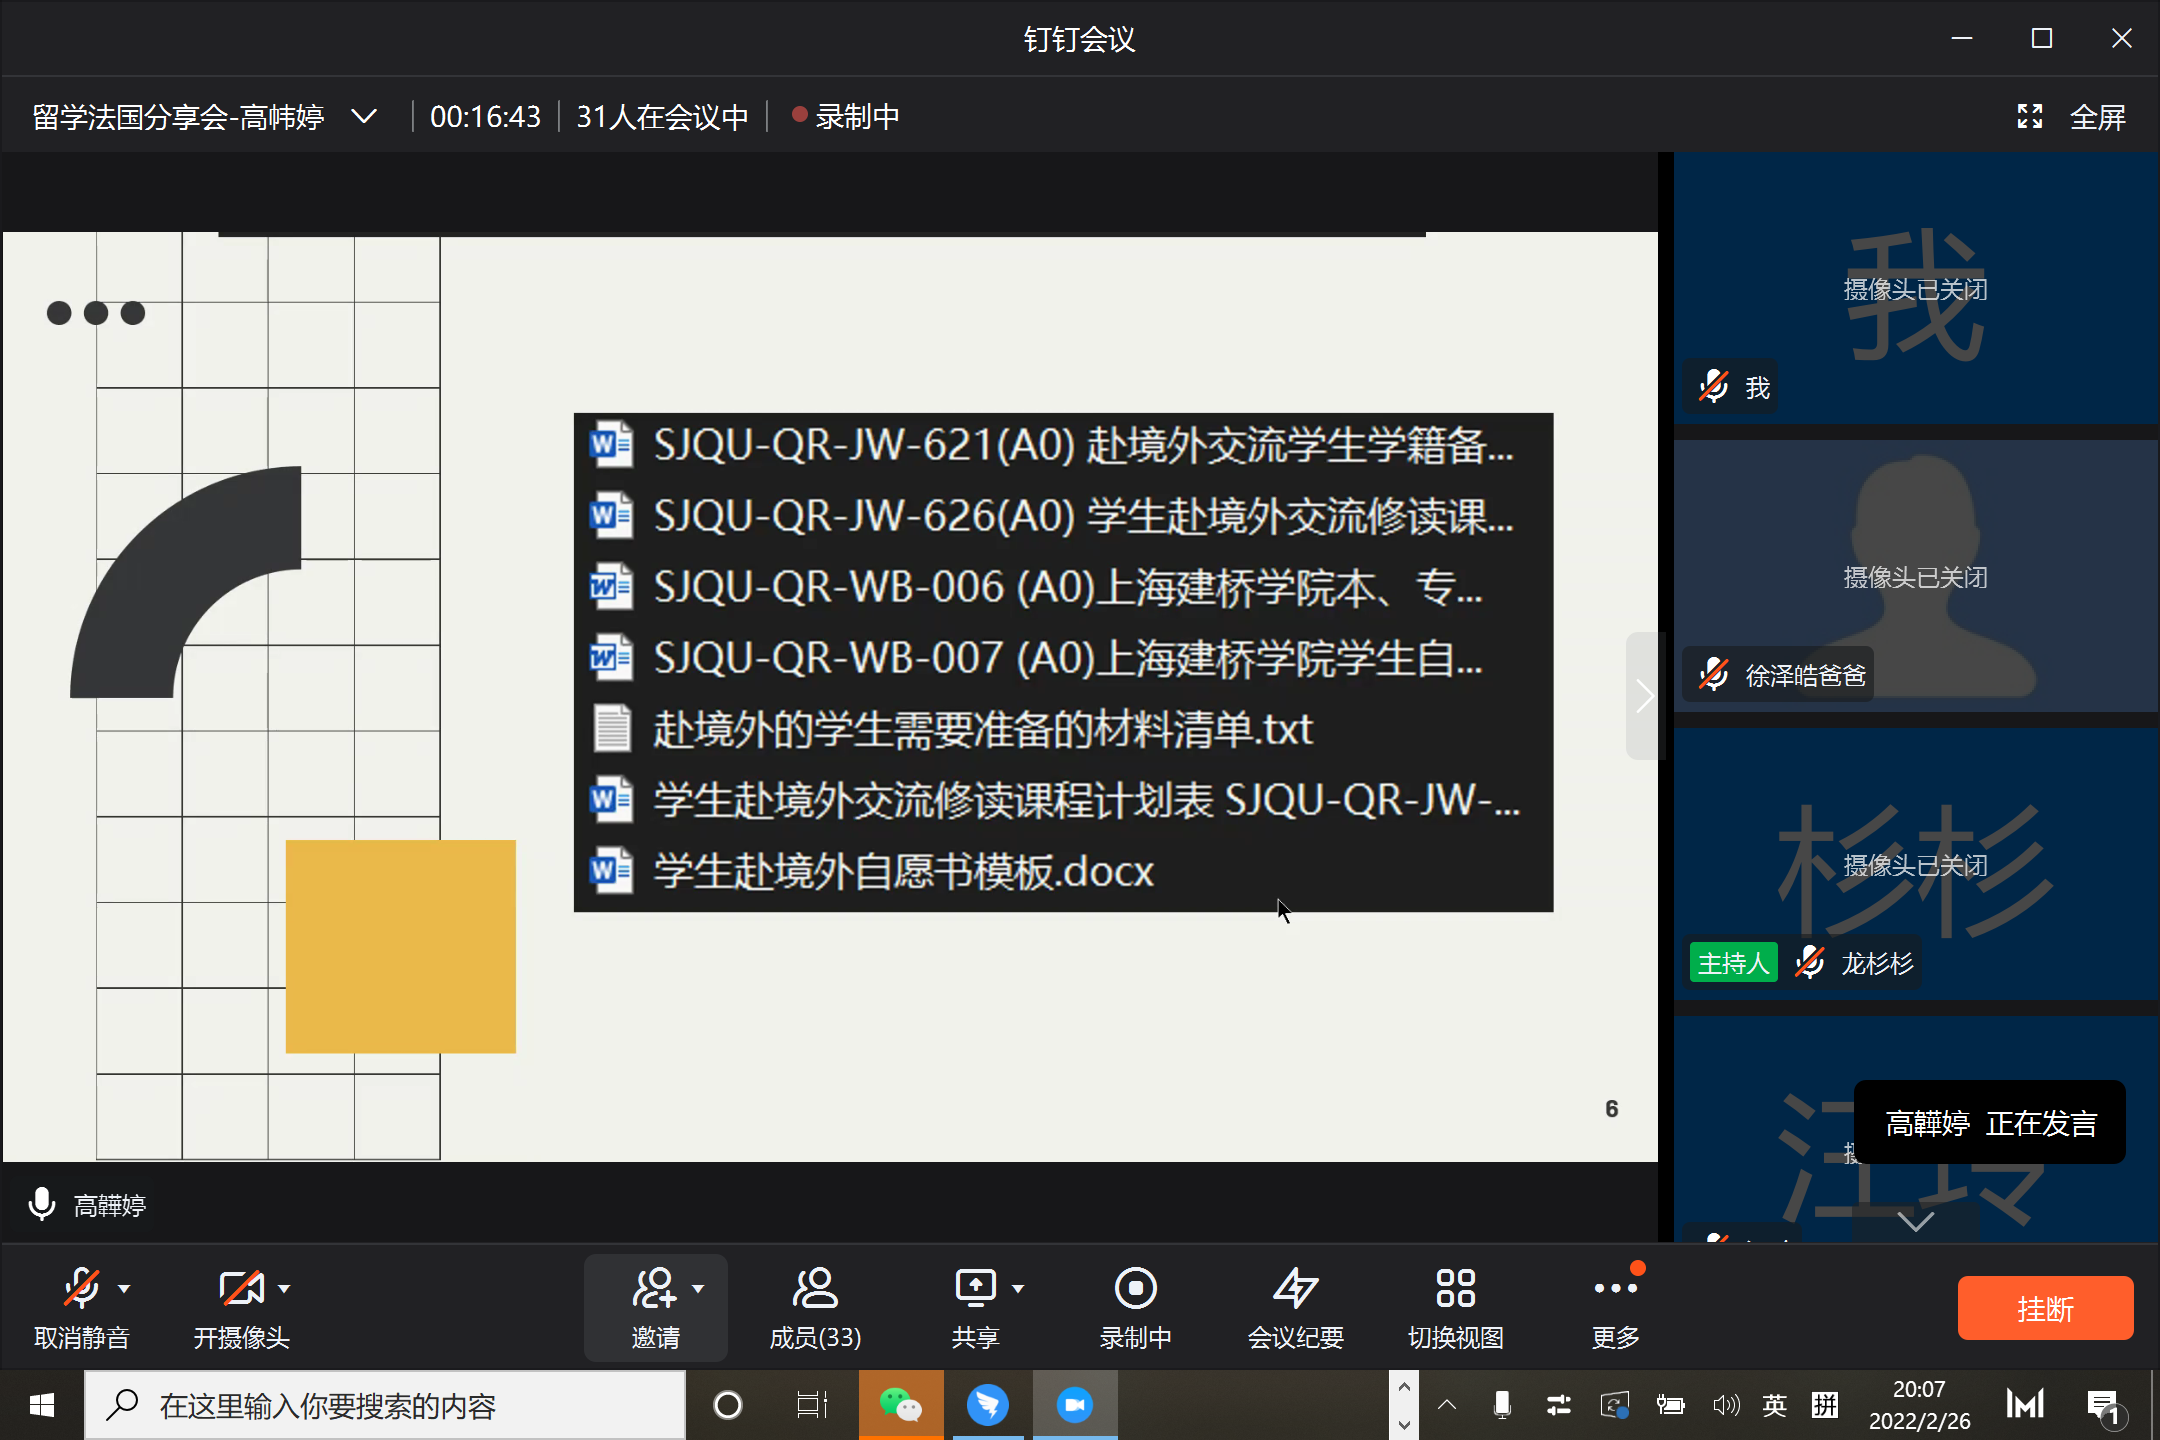Screen dimensions: 2160x1440
Task: Open the 会议纪要 meeting notes
Action: (1295, 1290)
